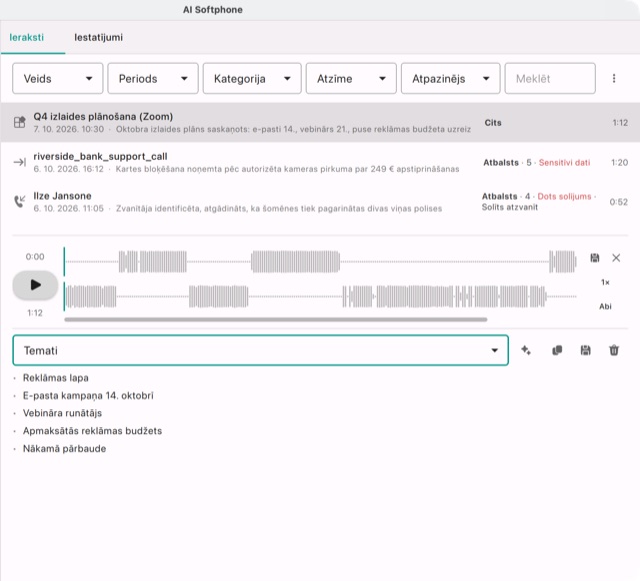Expand the Atzīme filter dropdown
This screenshot has height=581, width=640.
pyautogui.click(x=351, y=78)
